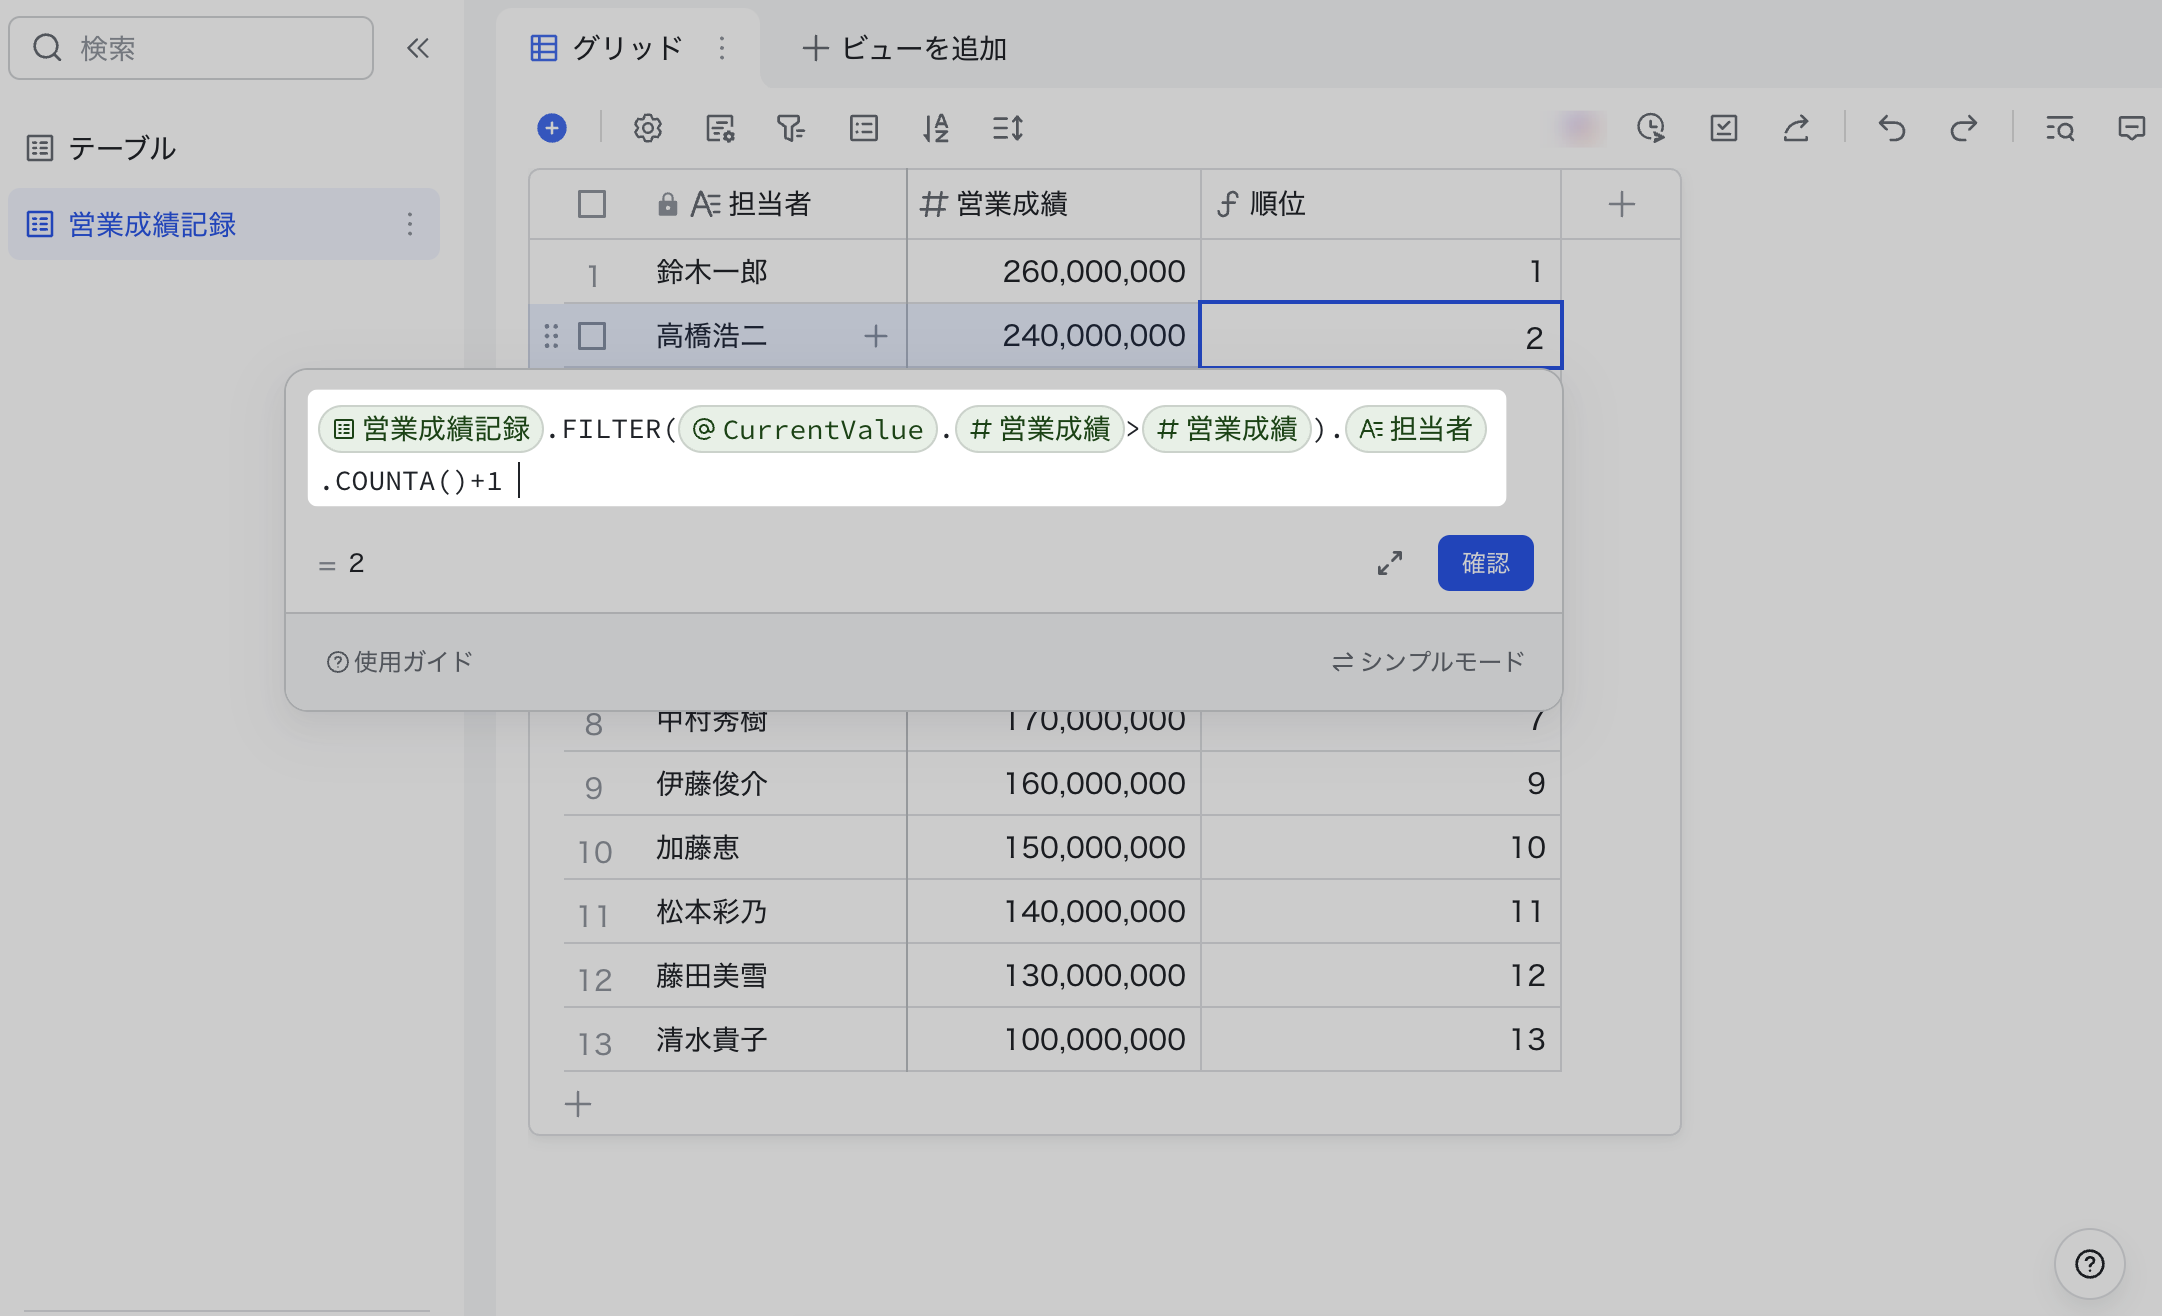The width and height of the screenshot is (2162, 1316).
Task: Expand the formula editor to full size
Action: coord(1389,563)
